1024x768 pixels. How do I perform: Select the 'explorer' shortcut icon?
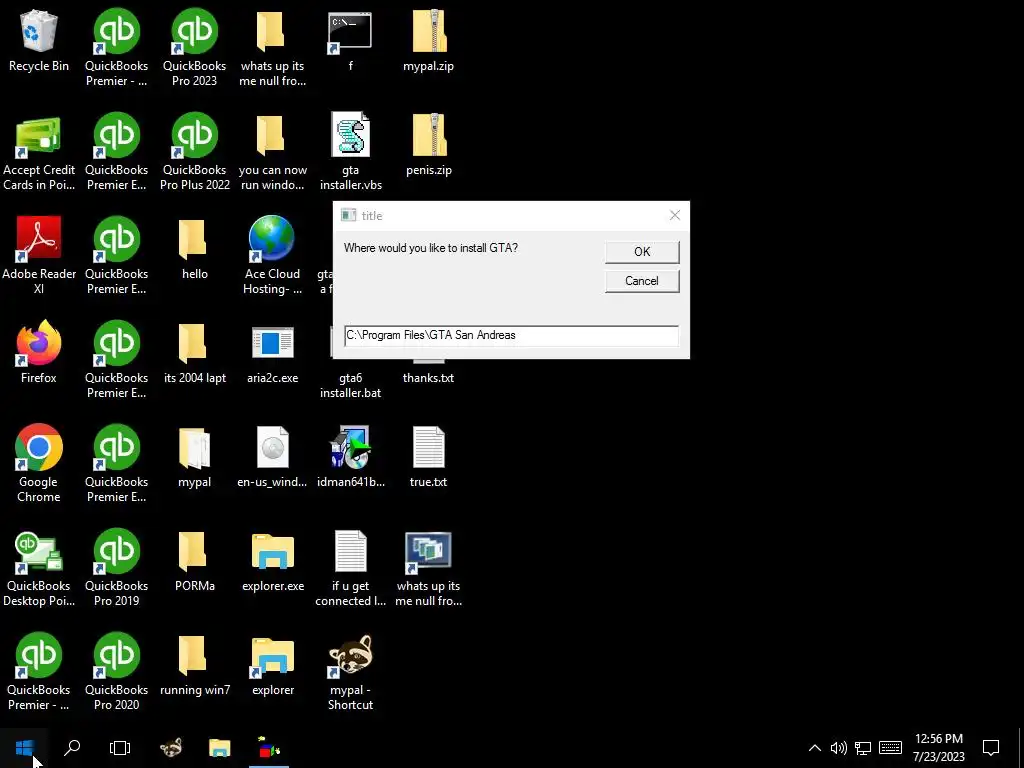tap(272, 665)
